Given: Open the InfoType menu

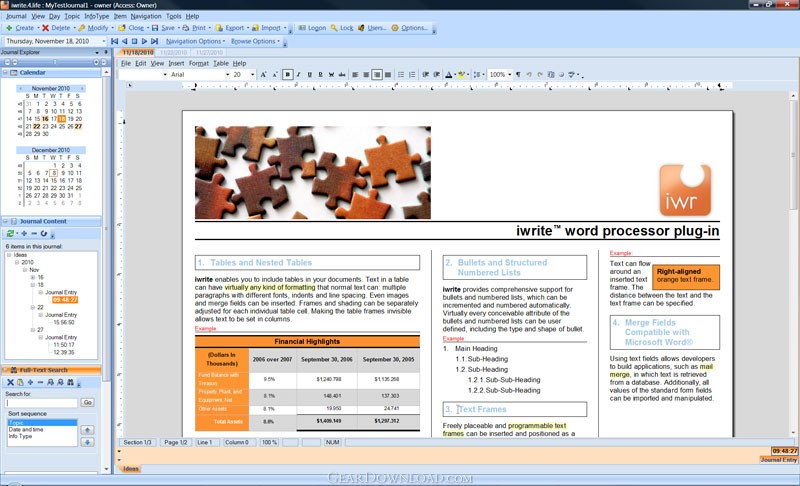Looking at the screenshot, I should click(x=96, y=16).
